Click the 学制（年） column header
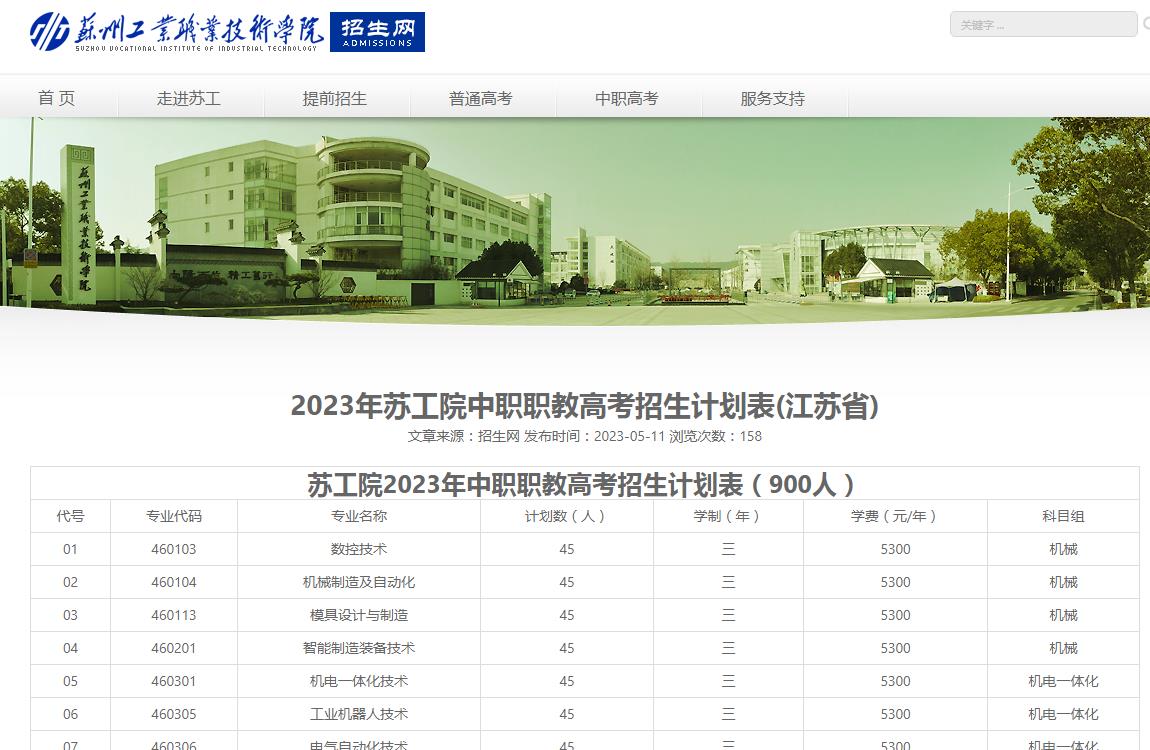This screenshot has width=1150, height=750. [x=728, y=516]
